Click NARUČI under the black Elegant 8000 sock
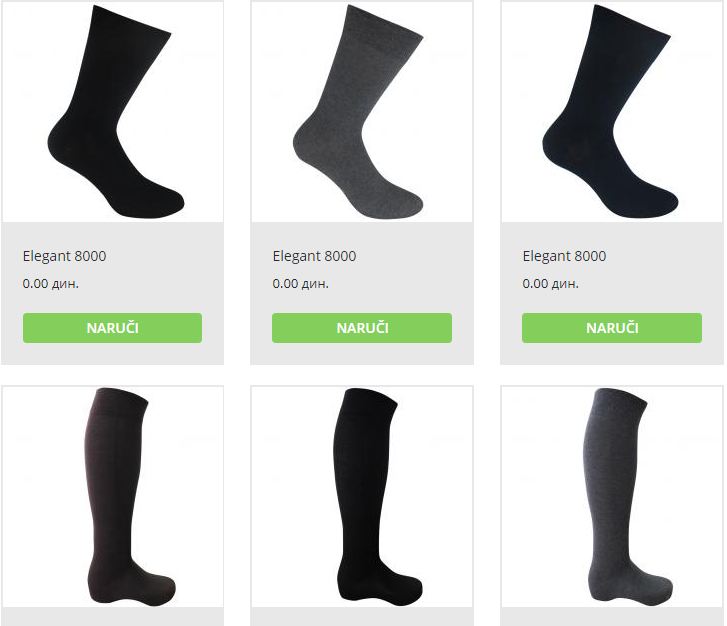The width and height of the screenshot is (727, 626). click(112, 328)
